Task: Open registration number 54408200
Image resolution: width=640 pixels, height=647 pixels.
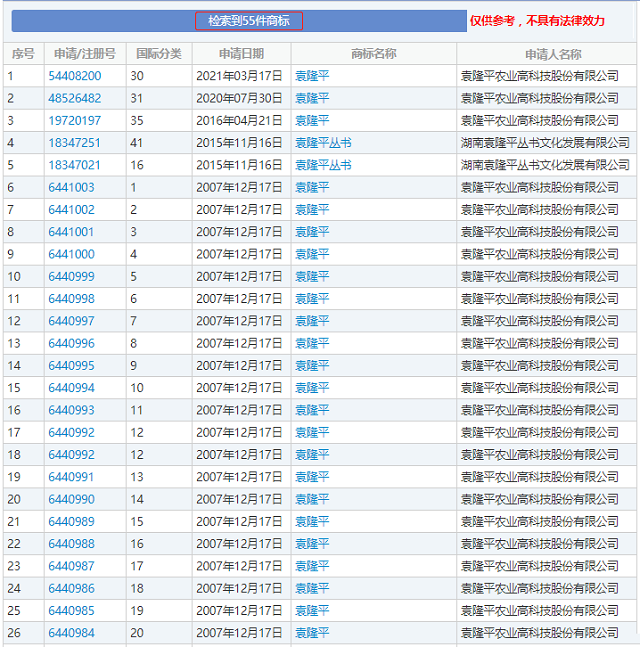Action: (75, 76)
